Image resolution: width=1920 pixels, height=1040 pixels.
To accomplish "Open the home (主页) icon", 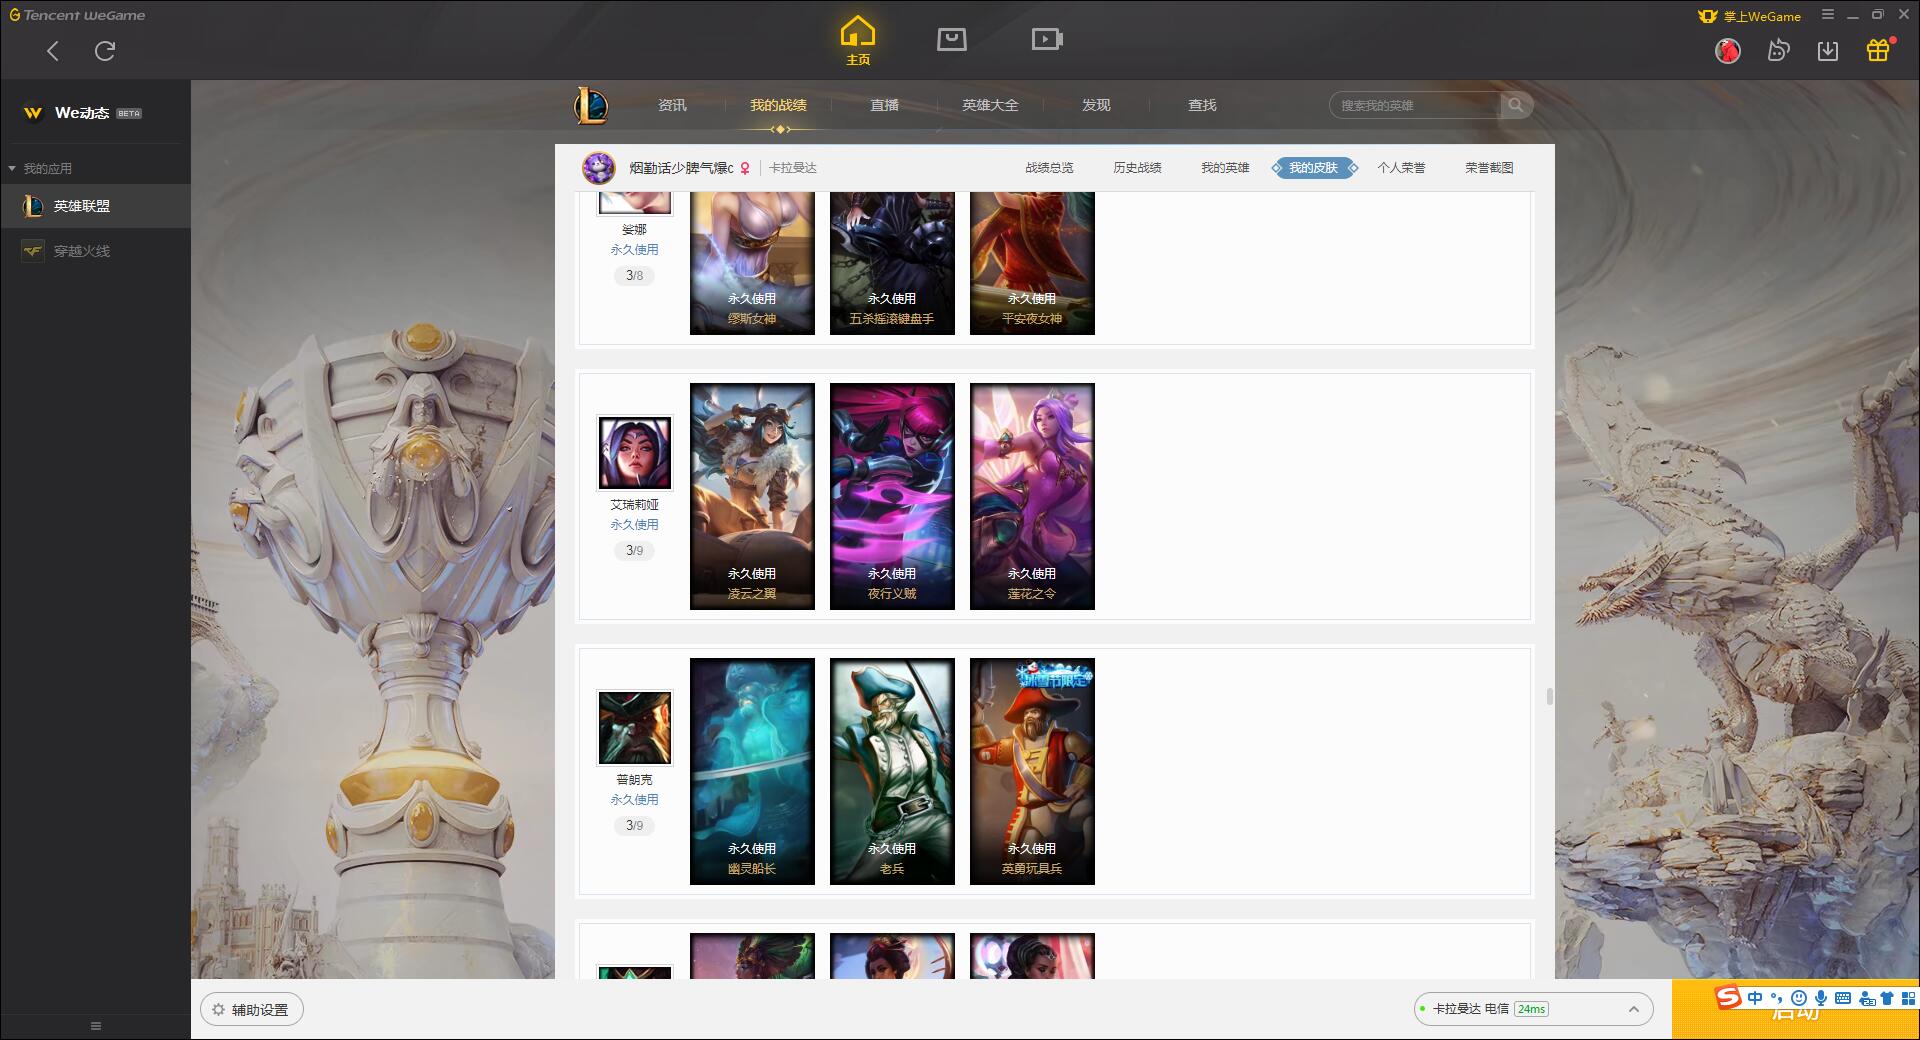I will click(857, 41).
